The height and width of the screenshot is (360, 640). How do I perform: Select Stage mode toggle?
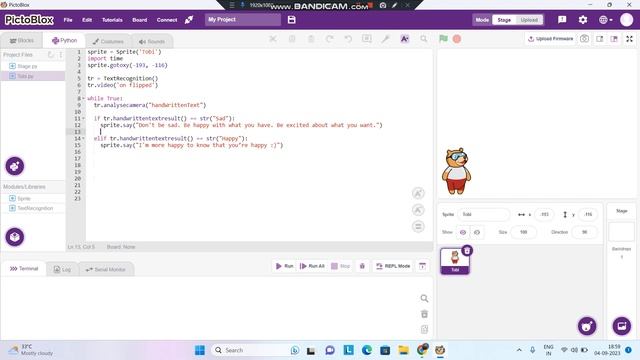point(504,20)
